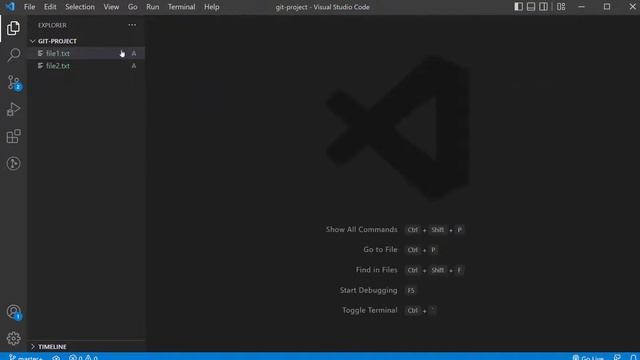This screenshot has width=640, height=360.
Task: Open the Manage gear icon
Action: tap(13, 338)
